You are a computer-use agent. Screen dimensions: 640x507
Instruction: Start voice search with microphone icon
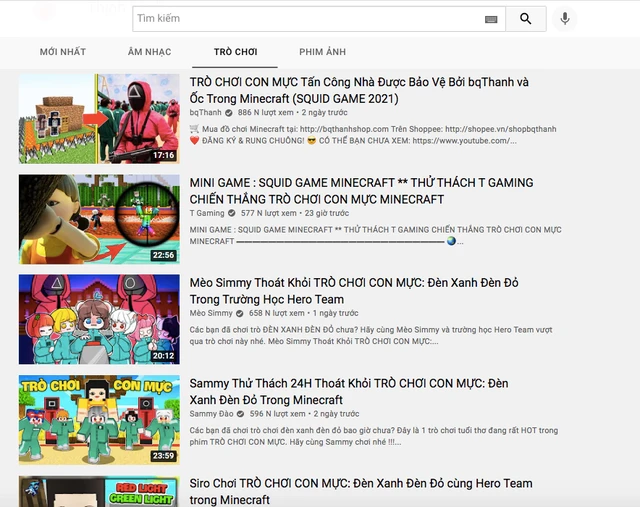click(x=565, y=19)
